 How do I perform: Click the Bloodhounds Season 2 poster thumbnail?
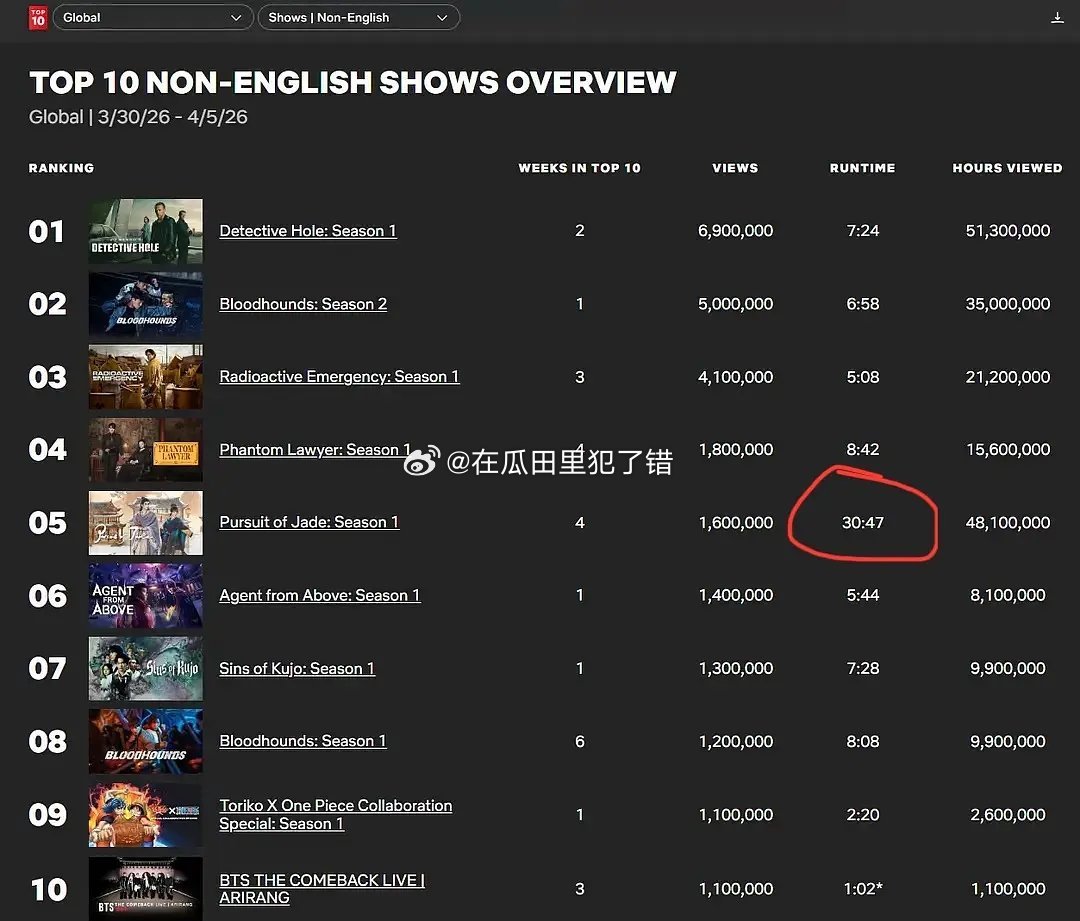coord(145,304)
